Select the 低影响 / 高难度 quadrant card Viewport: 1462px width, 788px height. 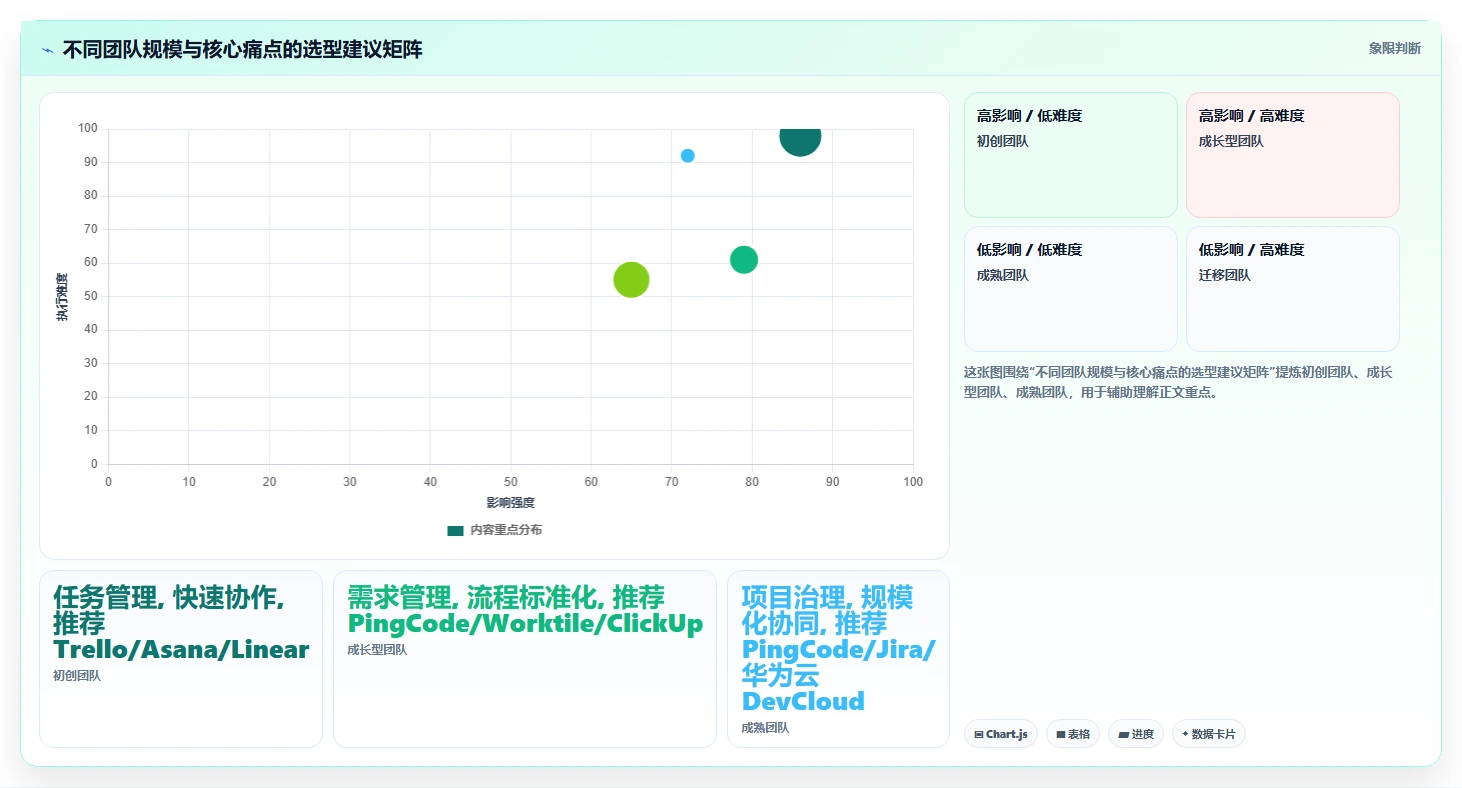click(x=1293, y=289)
